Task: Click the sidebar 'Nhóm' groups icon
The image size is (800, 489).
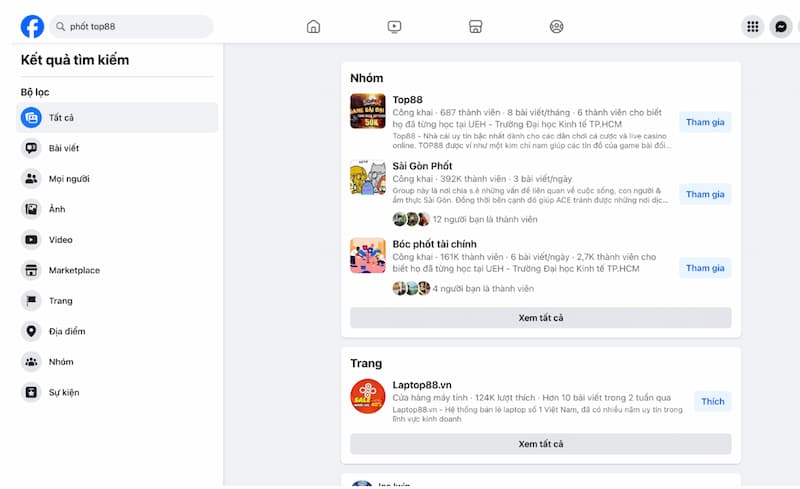Action: pos(31,362)
